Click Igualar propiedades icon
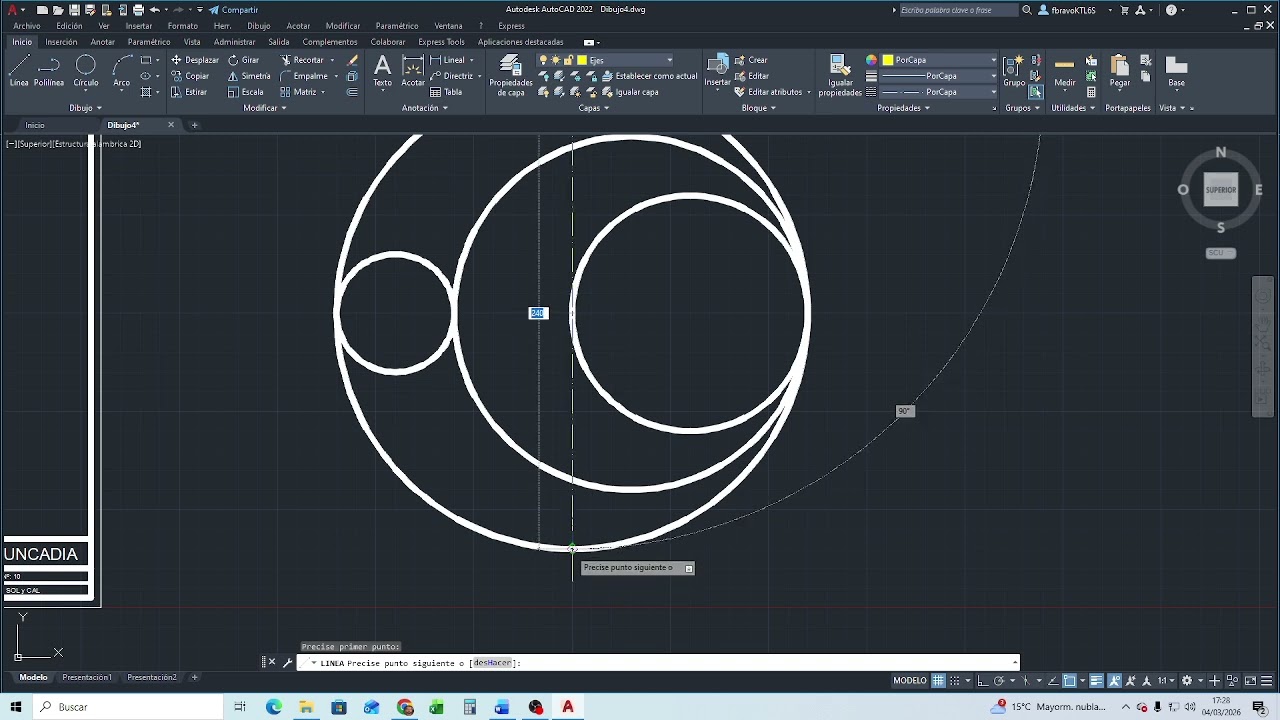1280x720 pixels. 840,75
